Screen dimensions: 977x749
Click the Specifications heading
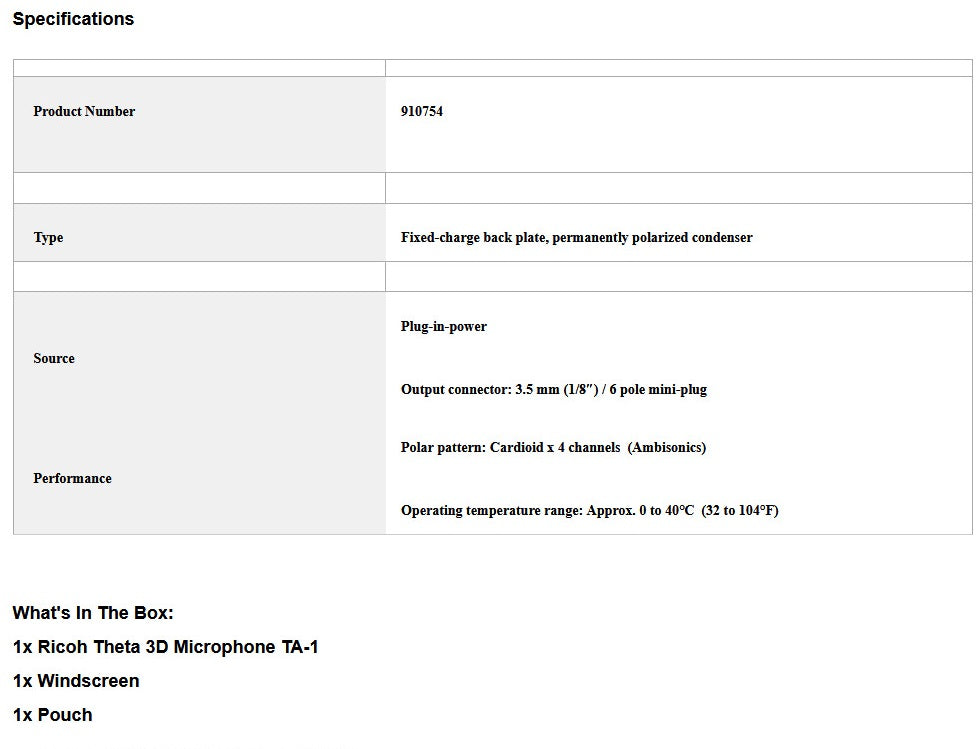click(73, 19)
